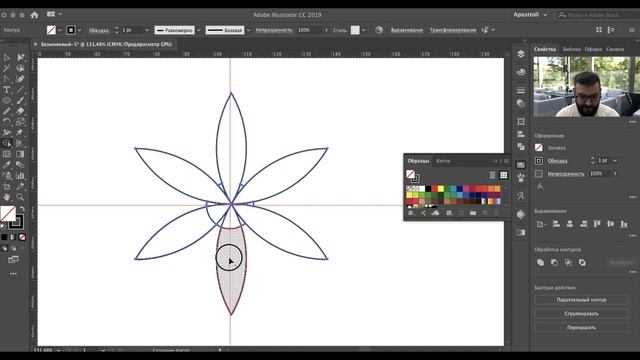This screenshot has height=360, width=640.
Task: Click the Exclude pathfinder icon
Action: click(x=582, y=262)
